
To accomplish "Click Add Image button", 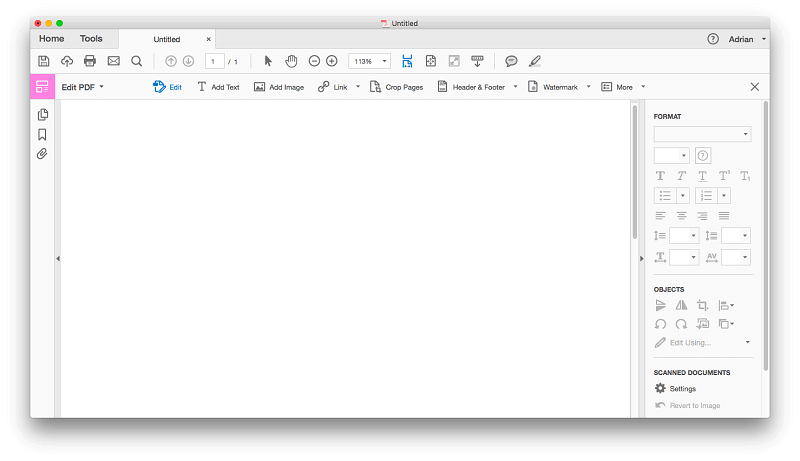I will click(x=279, y=87).
